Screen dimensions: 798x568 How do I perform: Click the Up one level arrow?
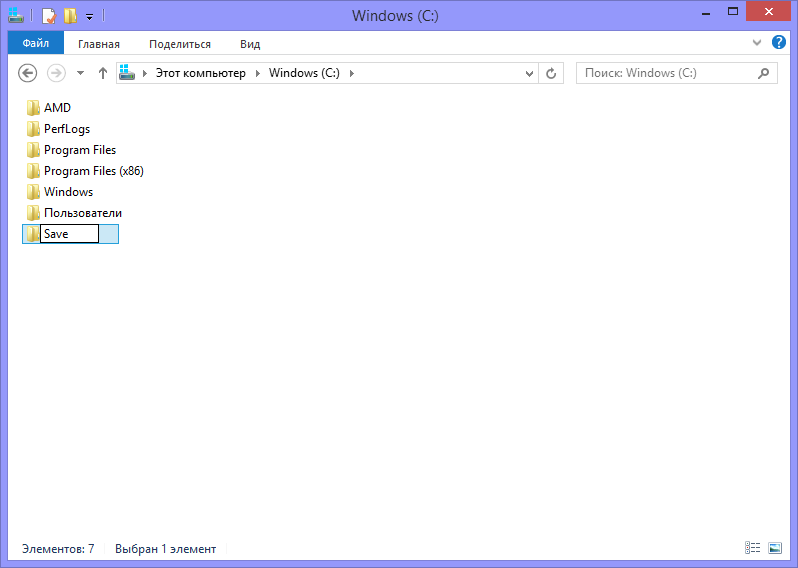[103, 73]
